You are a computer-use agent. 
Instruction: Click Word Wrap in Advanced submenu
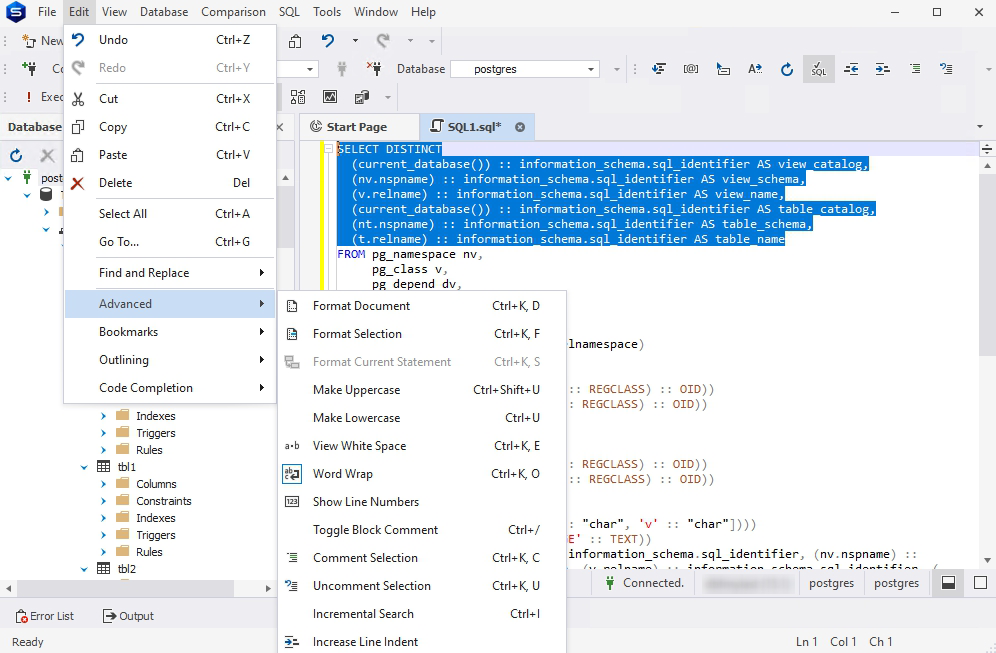(422, 474)
